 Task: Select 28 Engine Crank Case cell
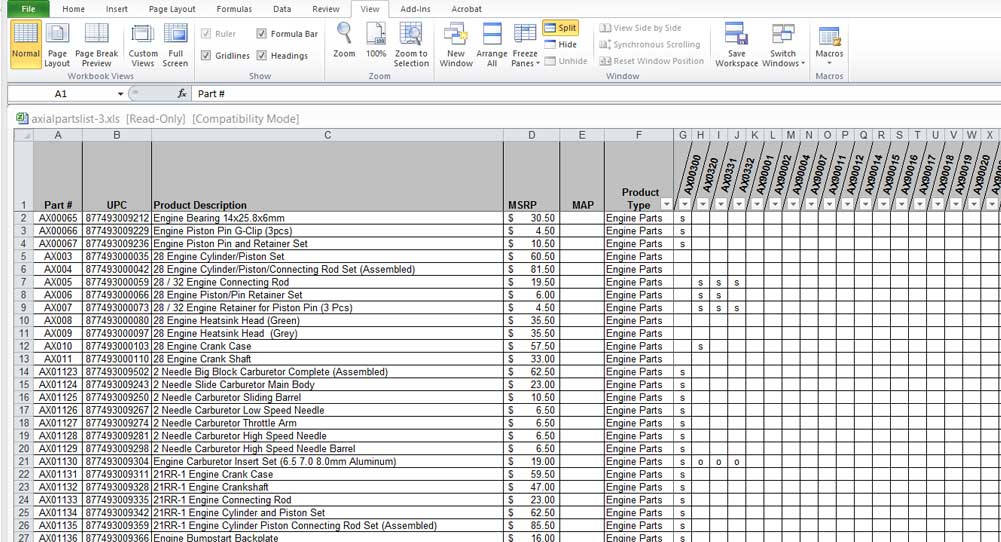point(327,346)
